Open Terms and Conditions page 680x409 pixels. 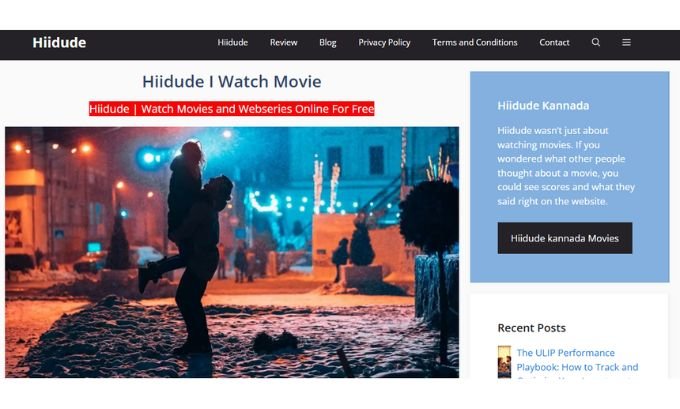(474, 43)
